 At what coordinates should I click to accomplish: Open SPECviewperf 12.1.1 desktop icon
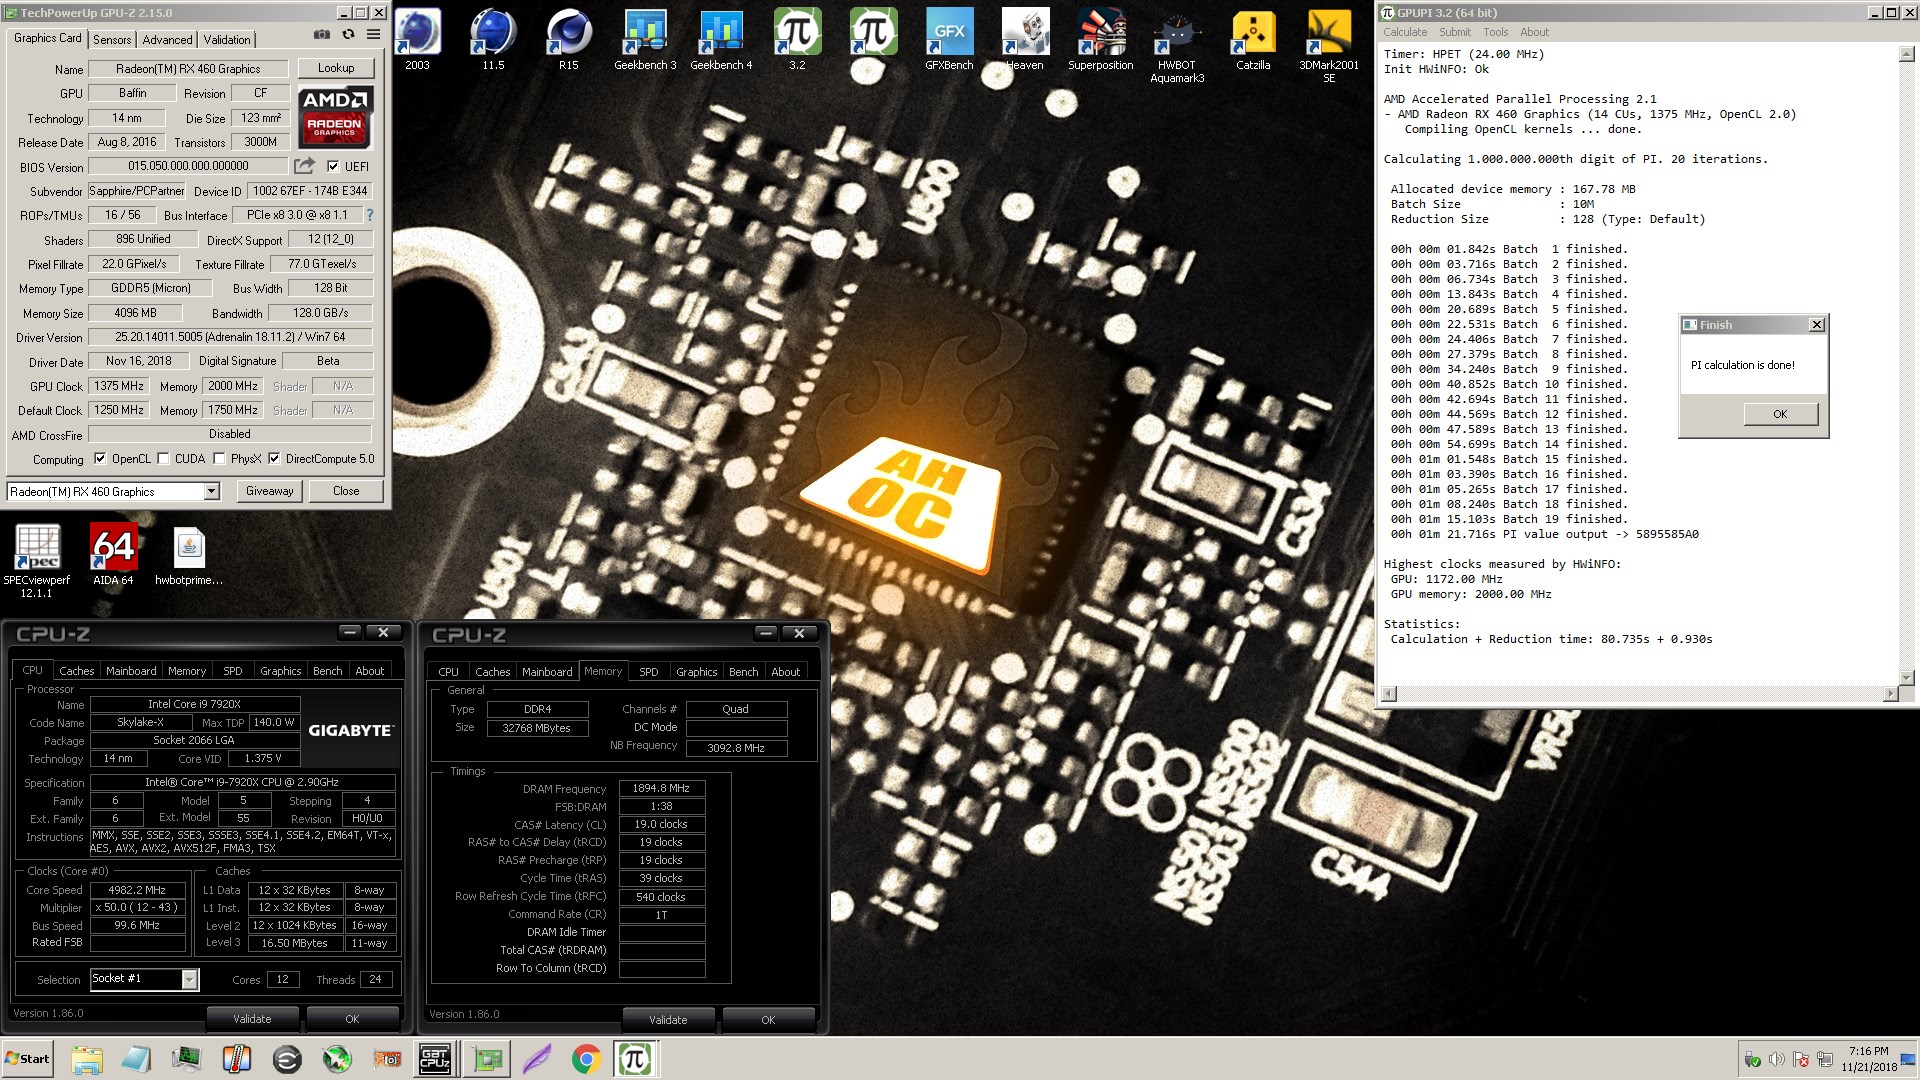tap(37, 560)
